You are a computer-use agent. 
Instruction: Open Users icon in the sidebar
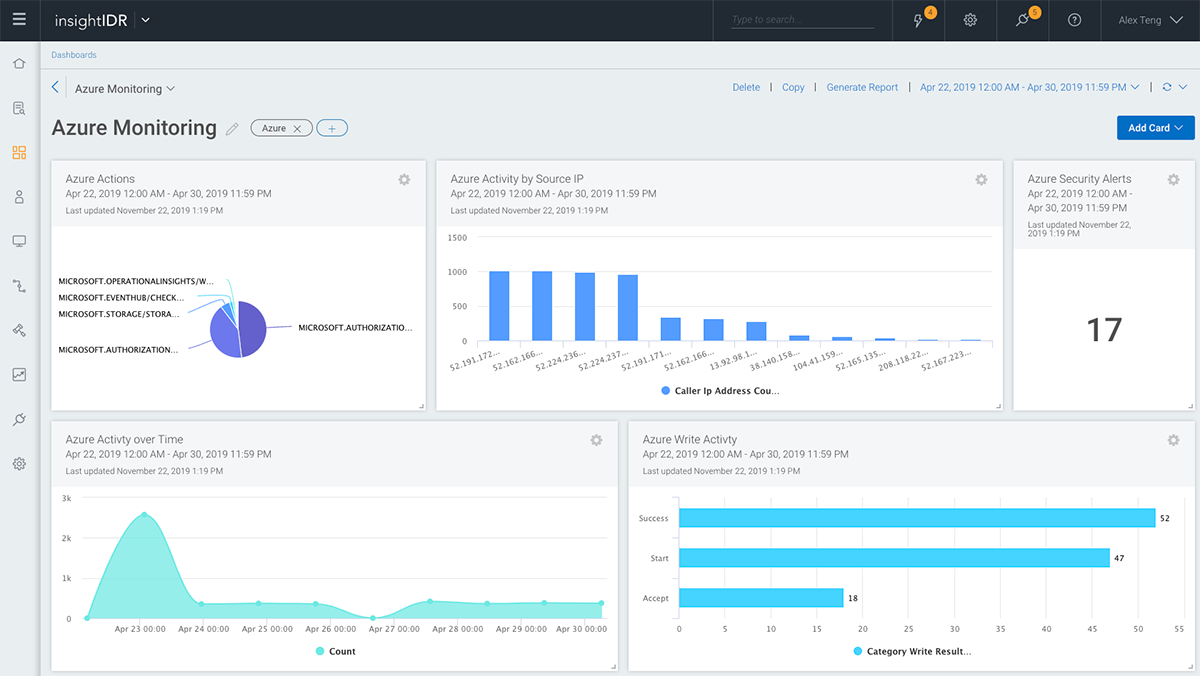coord(19,197)
